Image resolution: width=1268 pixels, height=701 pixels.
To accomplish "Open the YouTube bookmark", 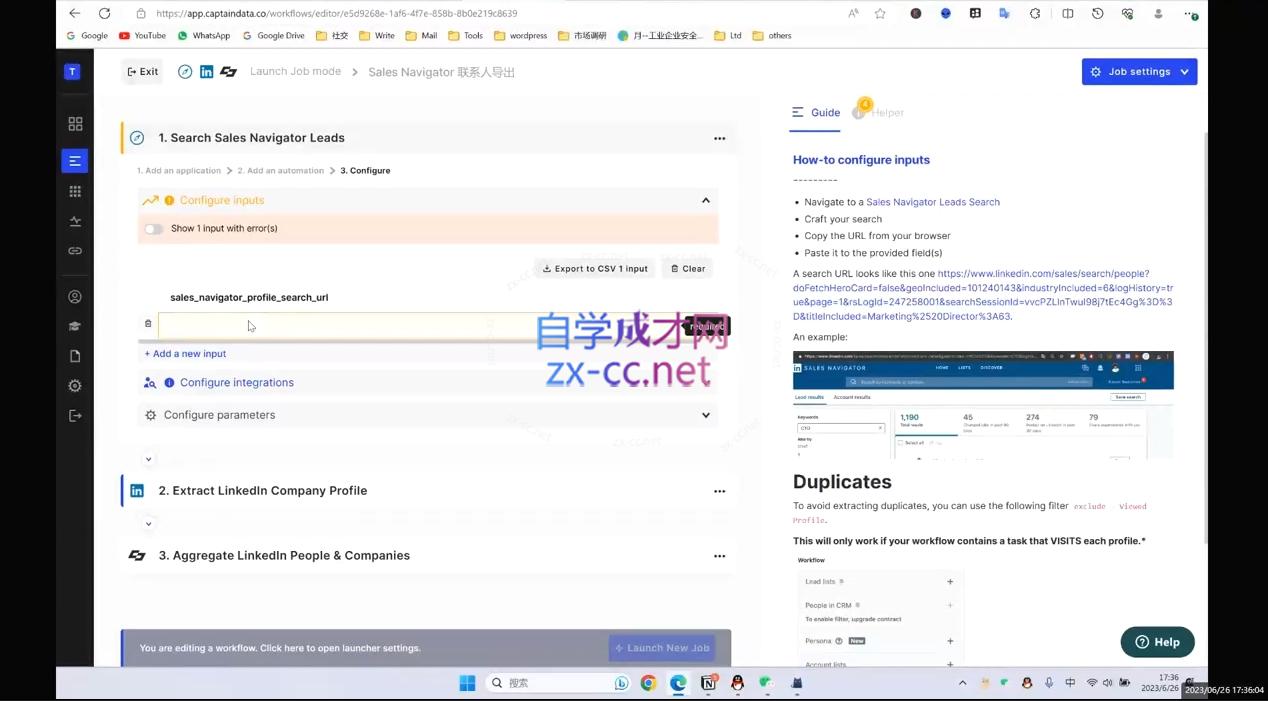I will (x=142, y=36).
